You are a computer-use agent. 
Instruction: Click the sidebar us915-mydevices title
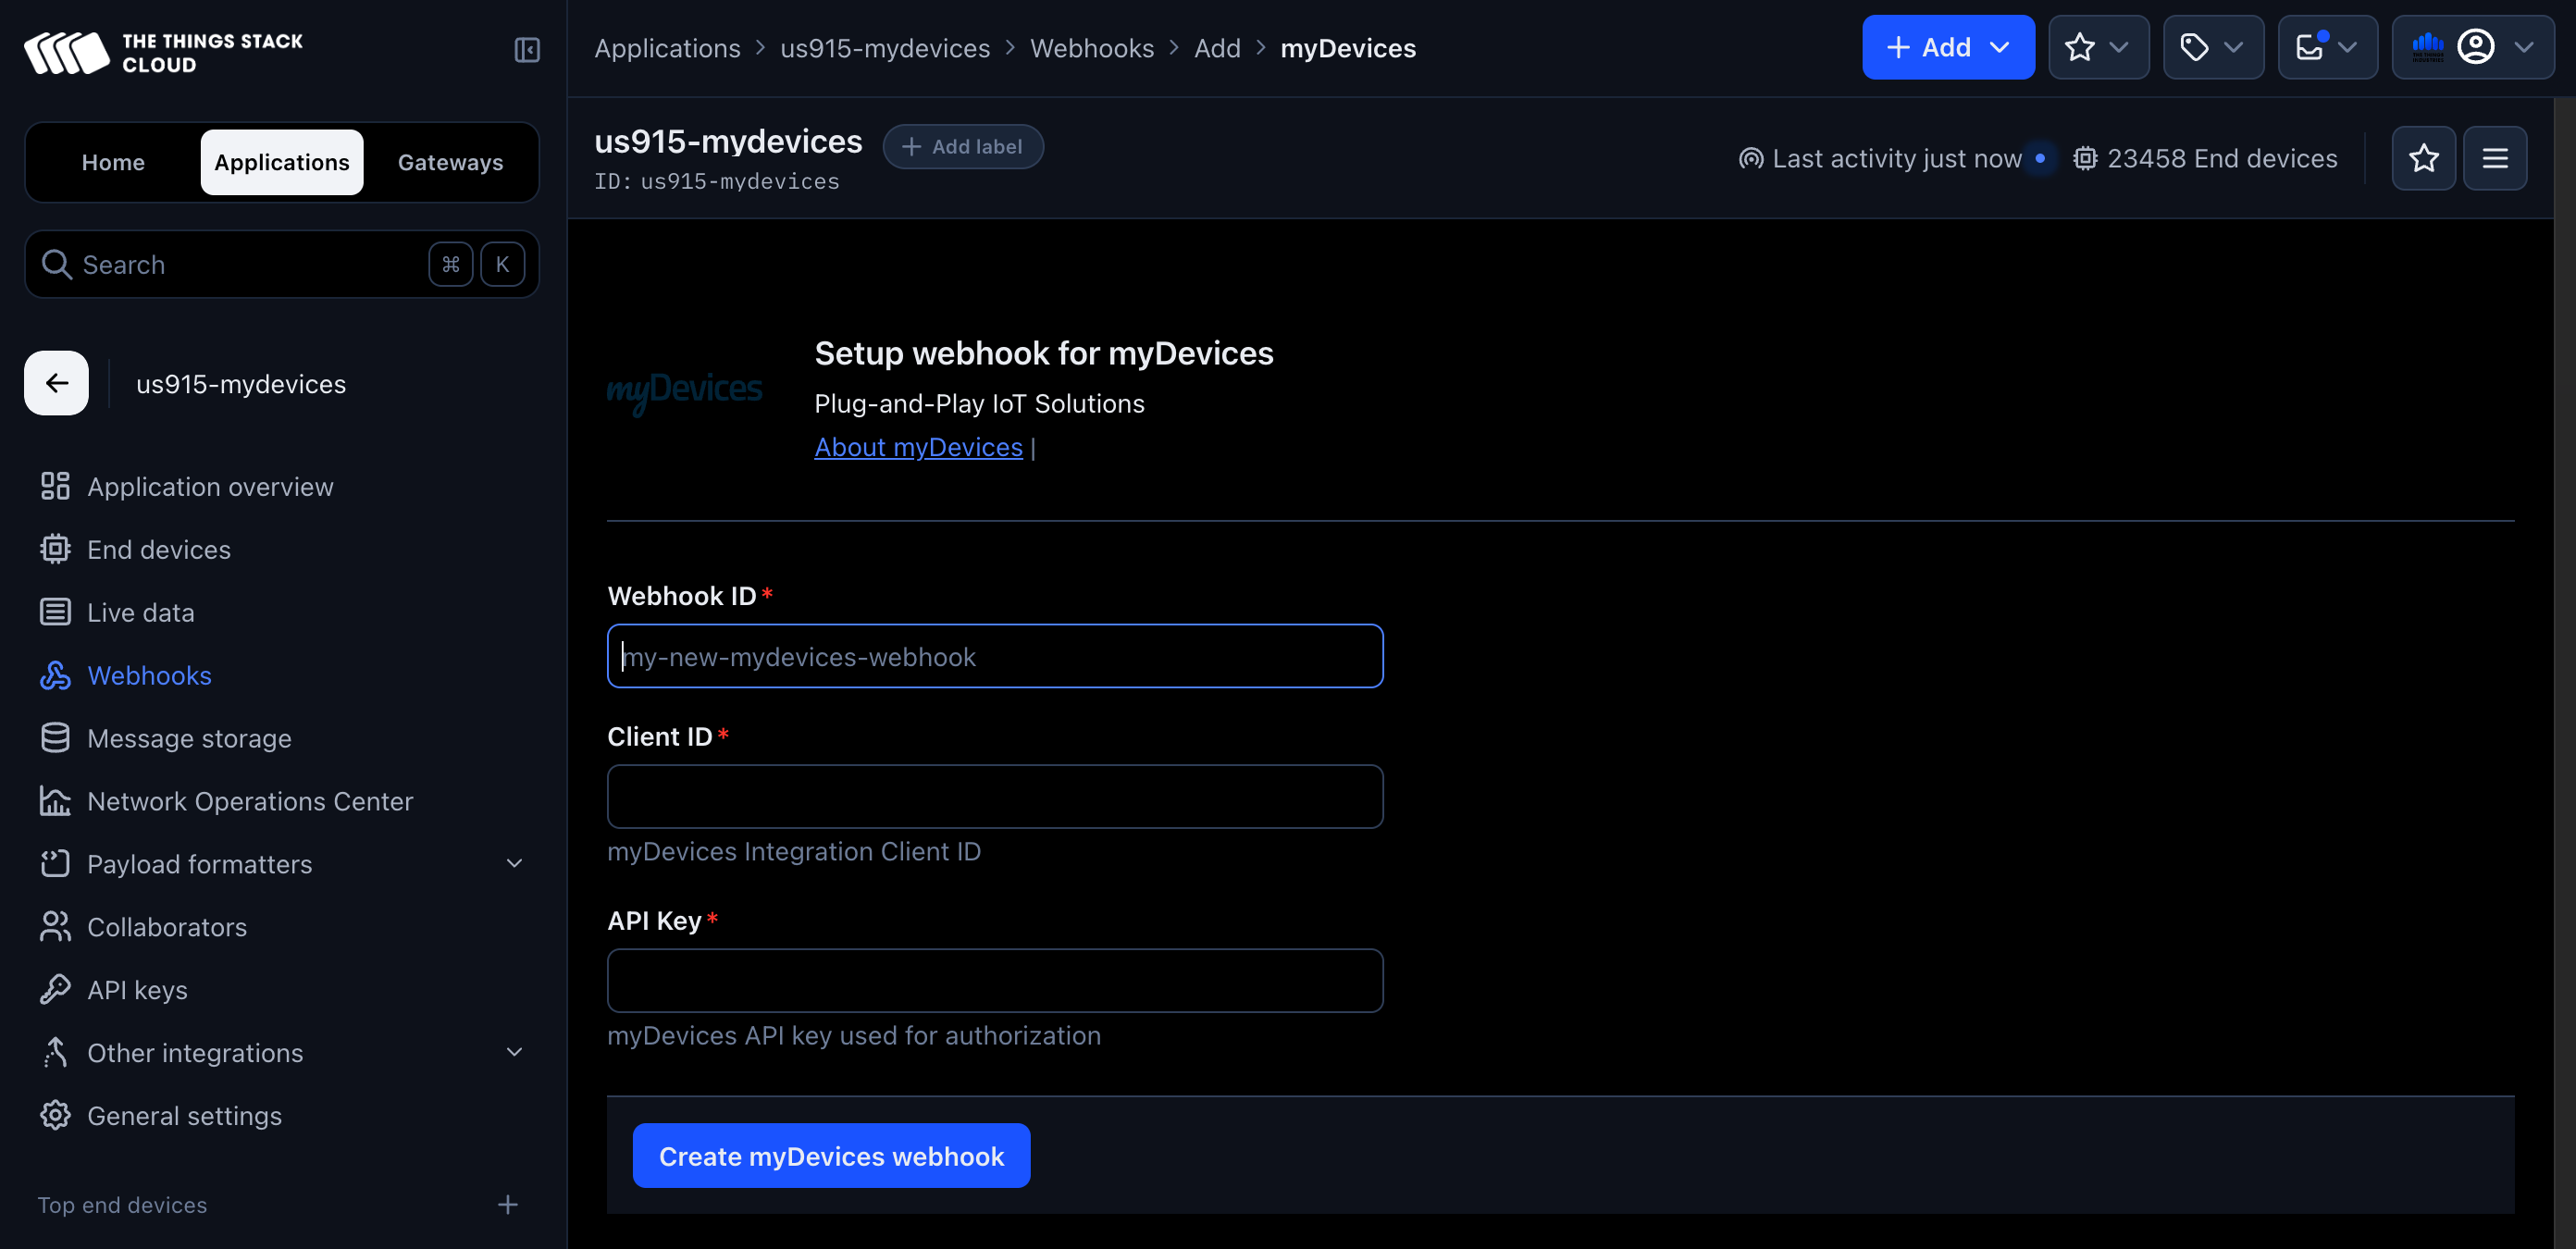click(241, 384)
